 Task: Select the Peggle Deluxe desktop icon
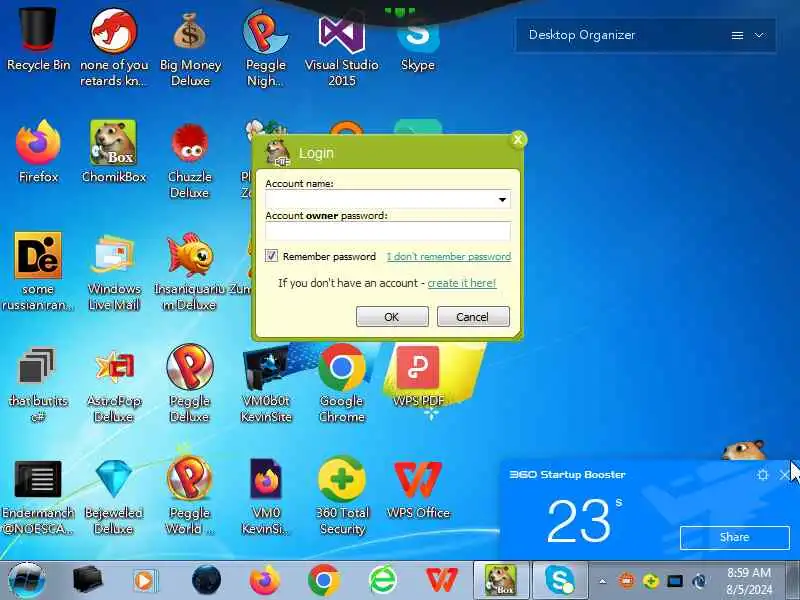click(190, 384)
